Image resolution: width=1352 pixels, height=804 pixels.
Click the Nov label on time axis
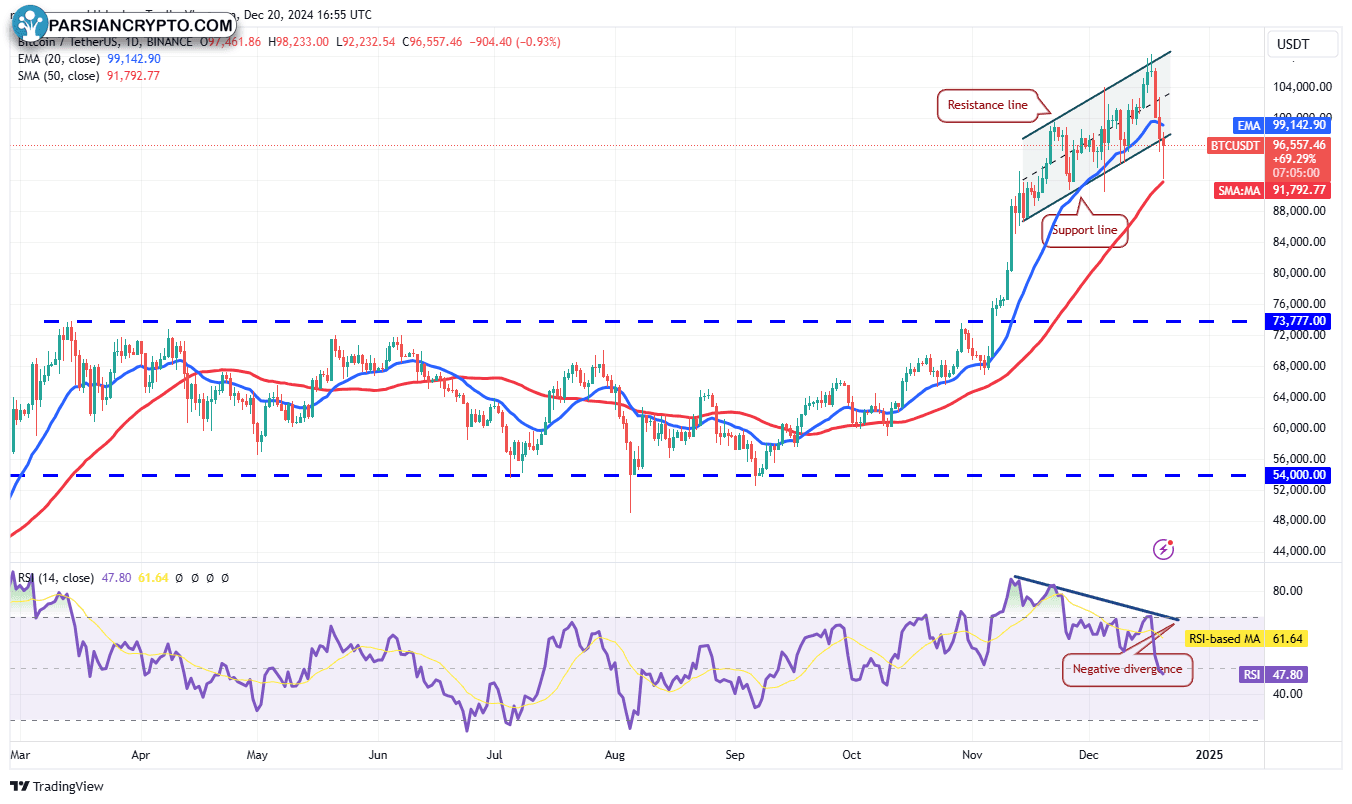(x=972, y=754)
